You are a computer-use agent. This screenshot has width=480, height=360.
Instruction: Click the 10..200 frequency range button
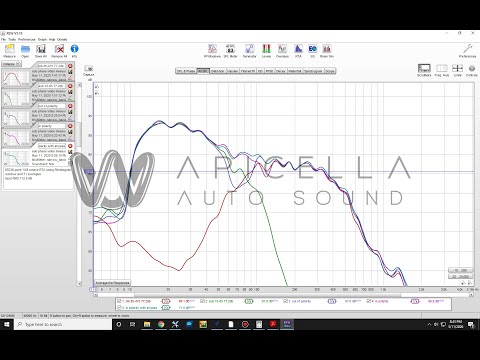point(460,270)
